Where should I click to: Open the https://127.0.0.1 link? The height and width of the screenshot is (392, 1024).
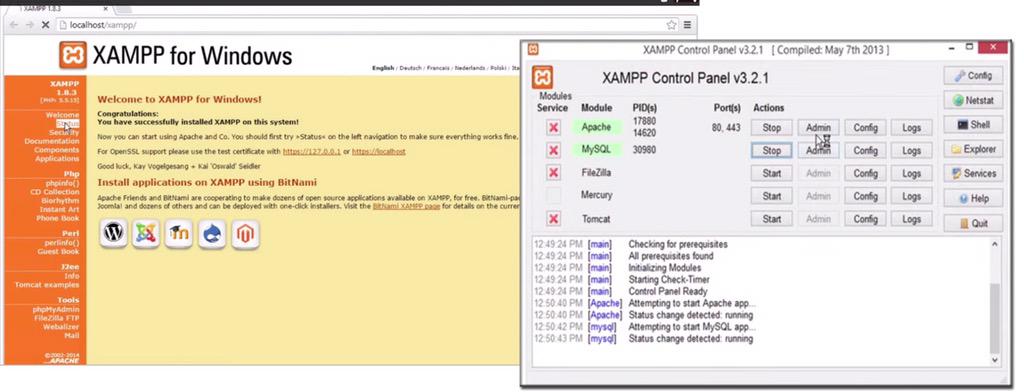[312, 152]
